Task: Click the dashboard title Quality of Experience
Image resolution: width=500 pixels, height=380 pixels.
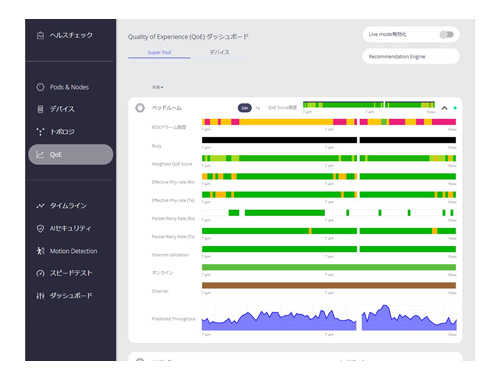Action: tap(188, 37)
